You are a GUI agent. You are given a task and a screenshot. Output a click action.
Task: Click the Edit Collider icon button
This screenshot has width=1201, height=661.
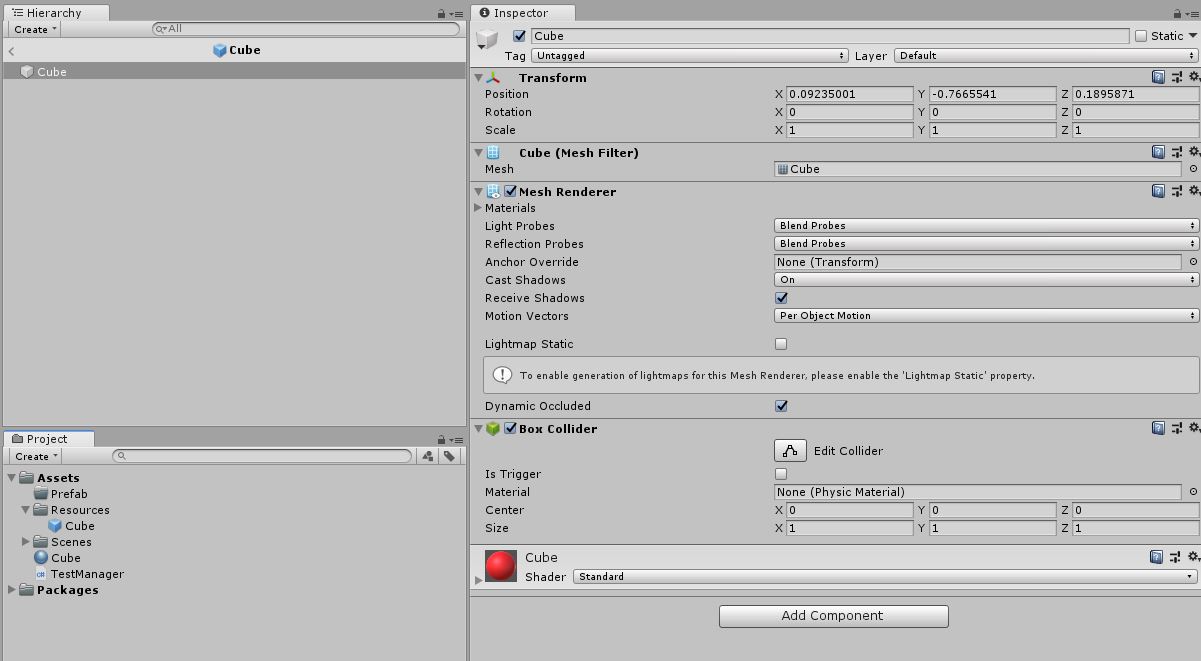[790, 451]
